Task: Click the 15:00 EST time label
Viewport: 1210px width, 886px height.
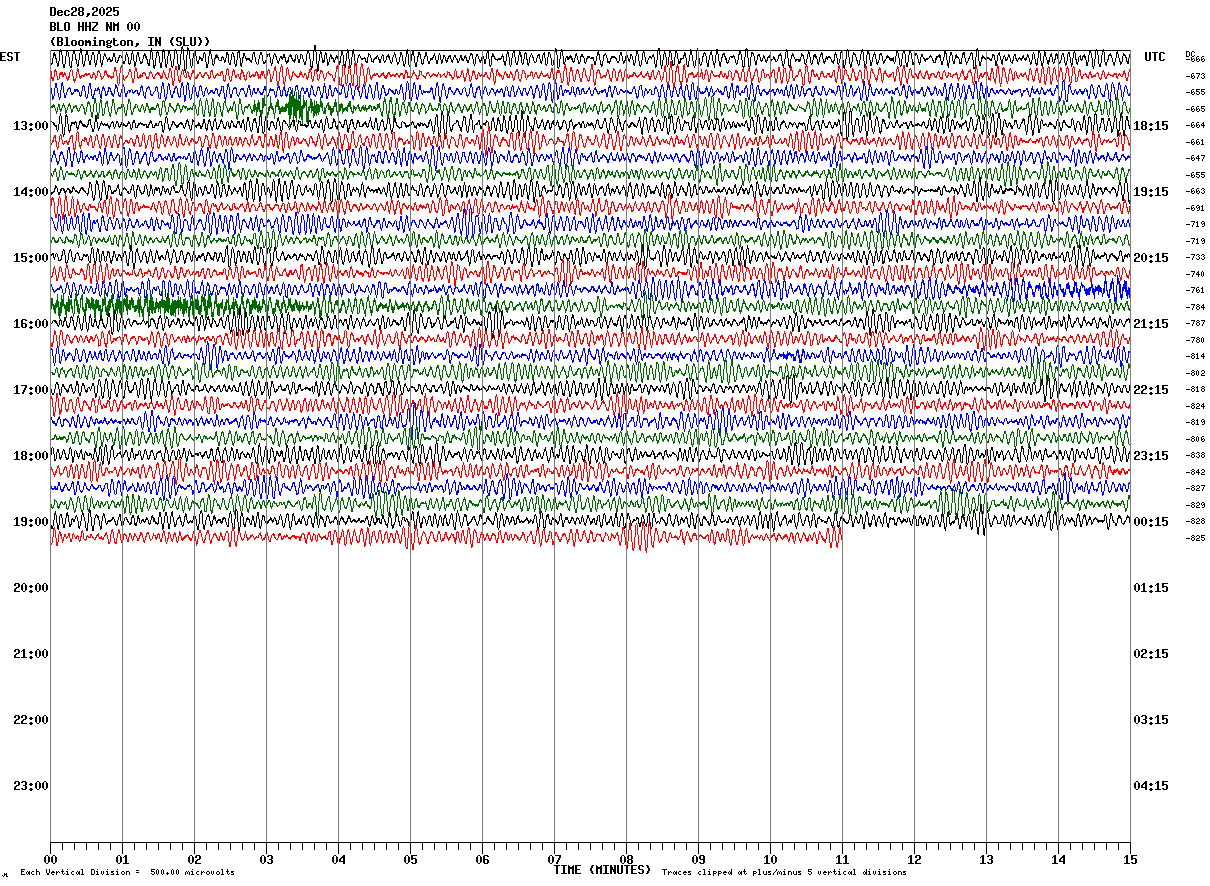Action: 31,258
